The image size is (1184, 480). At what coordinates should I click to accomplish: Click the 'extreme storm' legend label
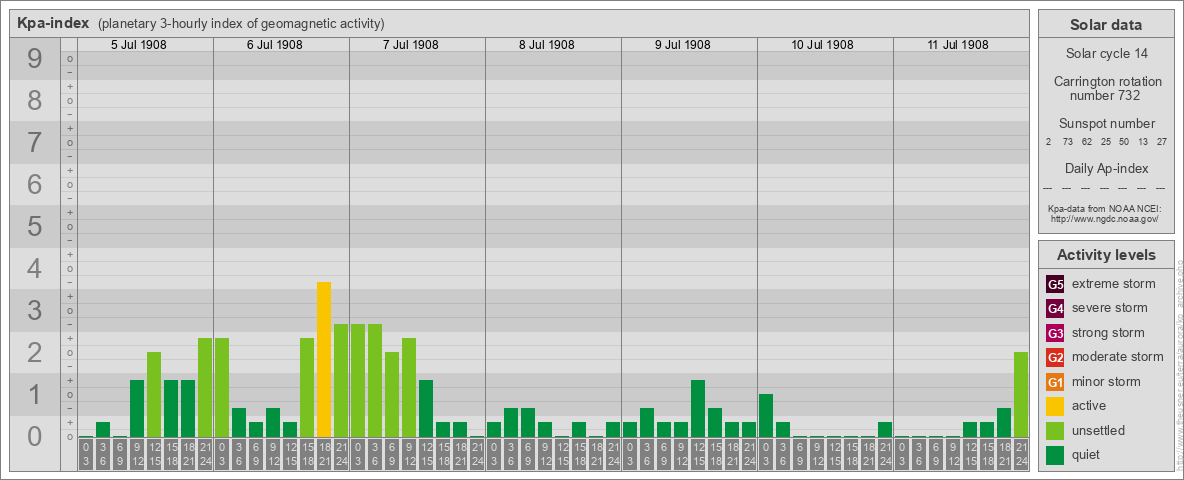point(1114,284)
